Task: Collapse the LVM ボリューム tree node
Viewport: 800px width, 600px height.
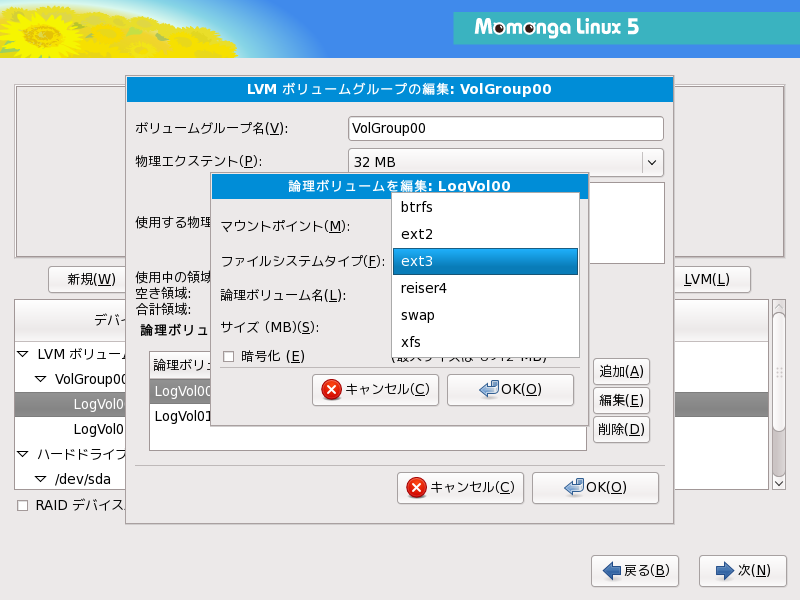Action: pos(22,354)
